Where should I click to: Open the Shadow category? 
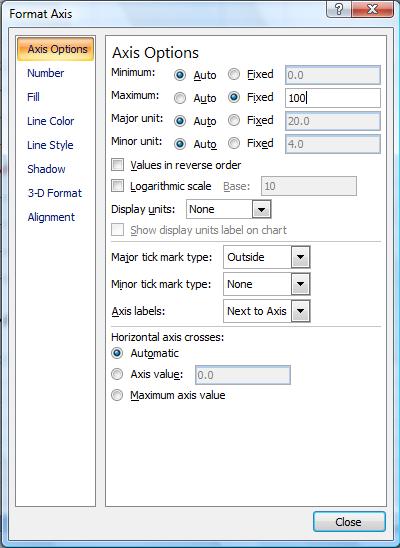pos(46,169)
